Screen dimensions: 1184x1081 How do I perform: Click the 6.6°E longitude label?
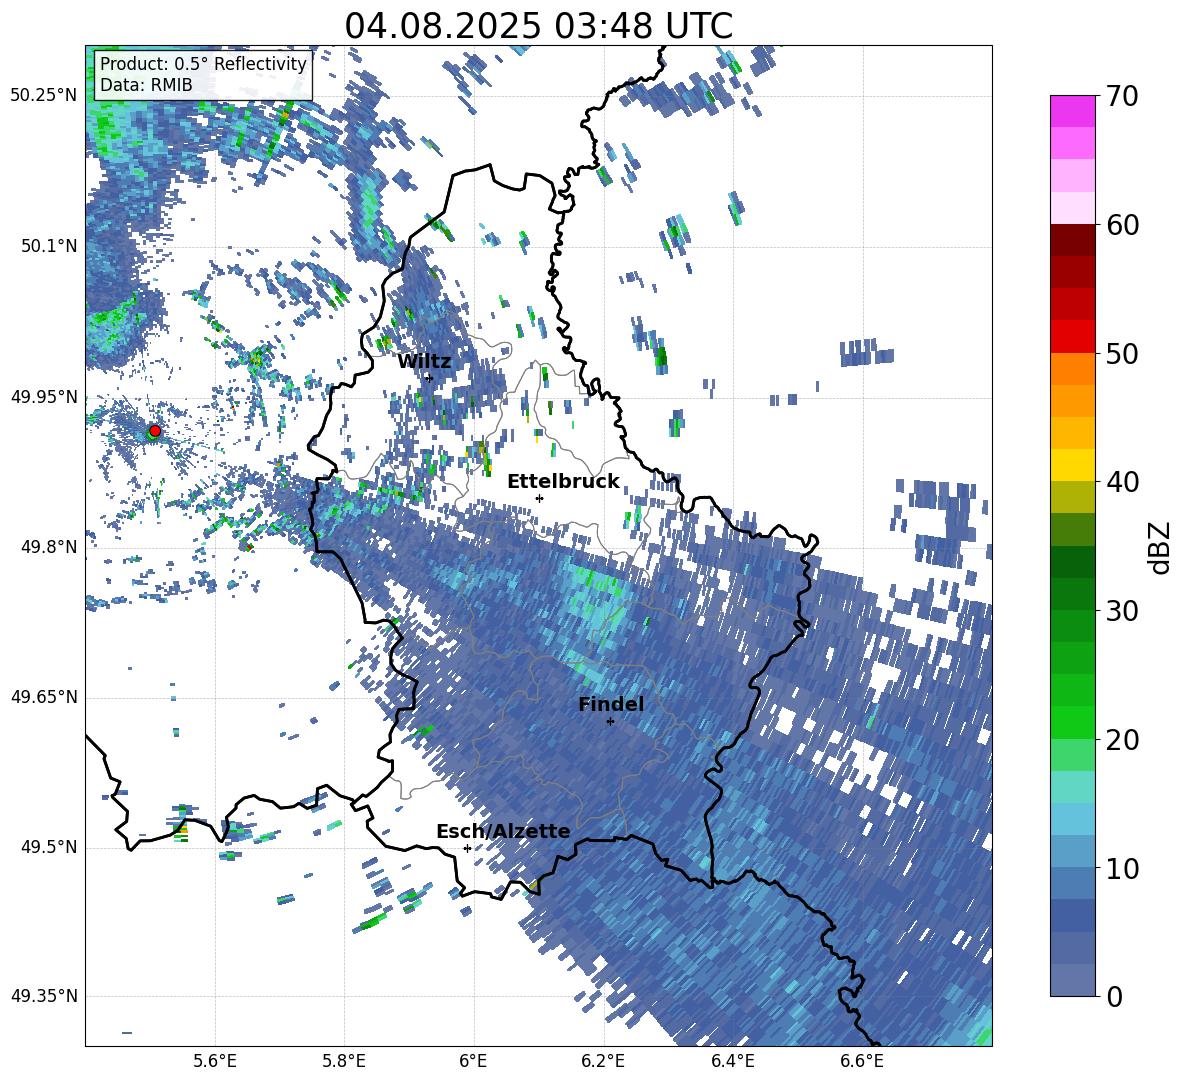(862, 1061)
